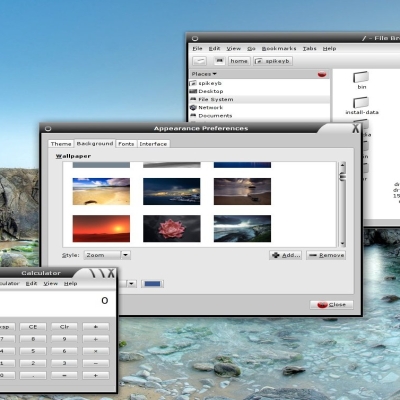Click the Network globe icon in Places sidebar
The width and height of the screenshot is (400, 400).
(x=193, y=107)
